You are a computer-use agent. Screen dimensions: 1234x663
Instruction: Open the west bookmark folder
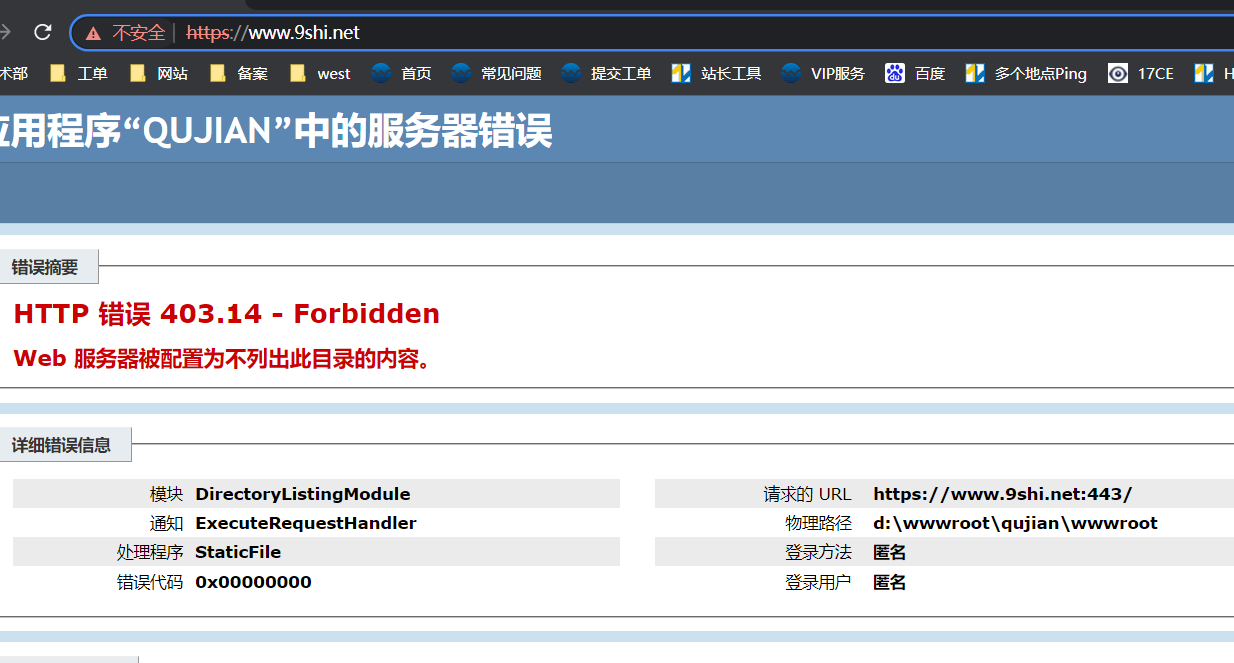click(321, 73)
